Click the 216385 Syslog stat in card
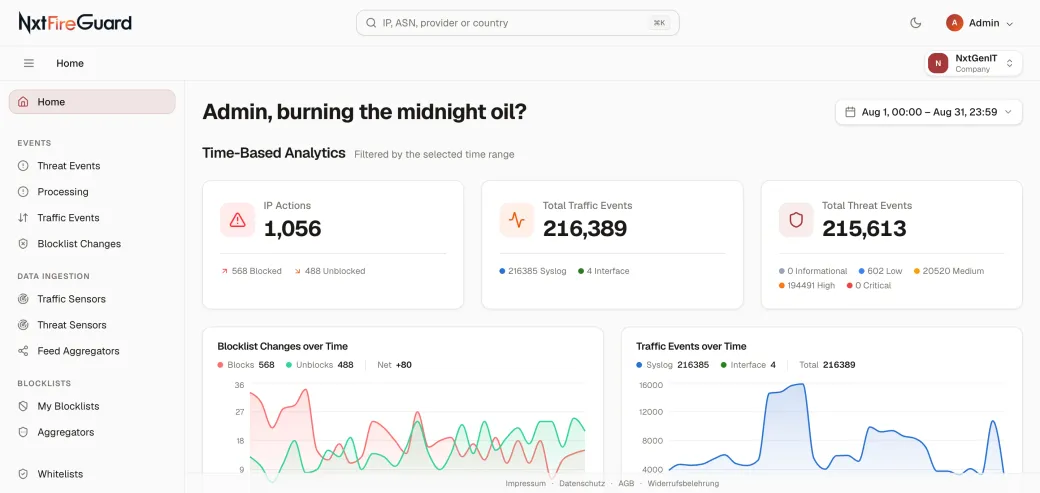Screen dimensions: 1040x493 [x=533, y=271]
